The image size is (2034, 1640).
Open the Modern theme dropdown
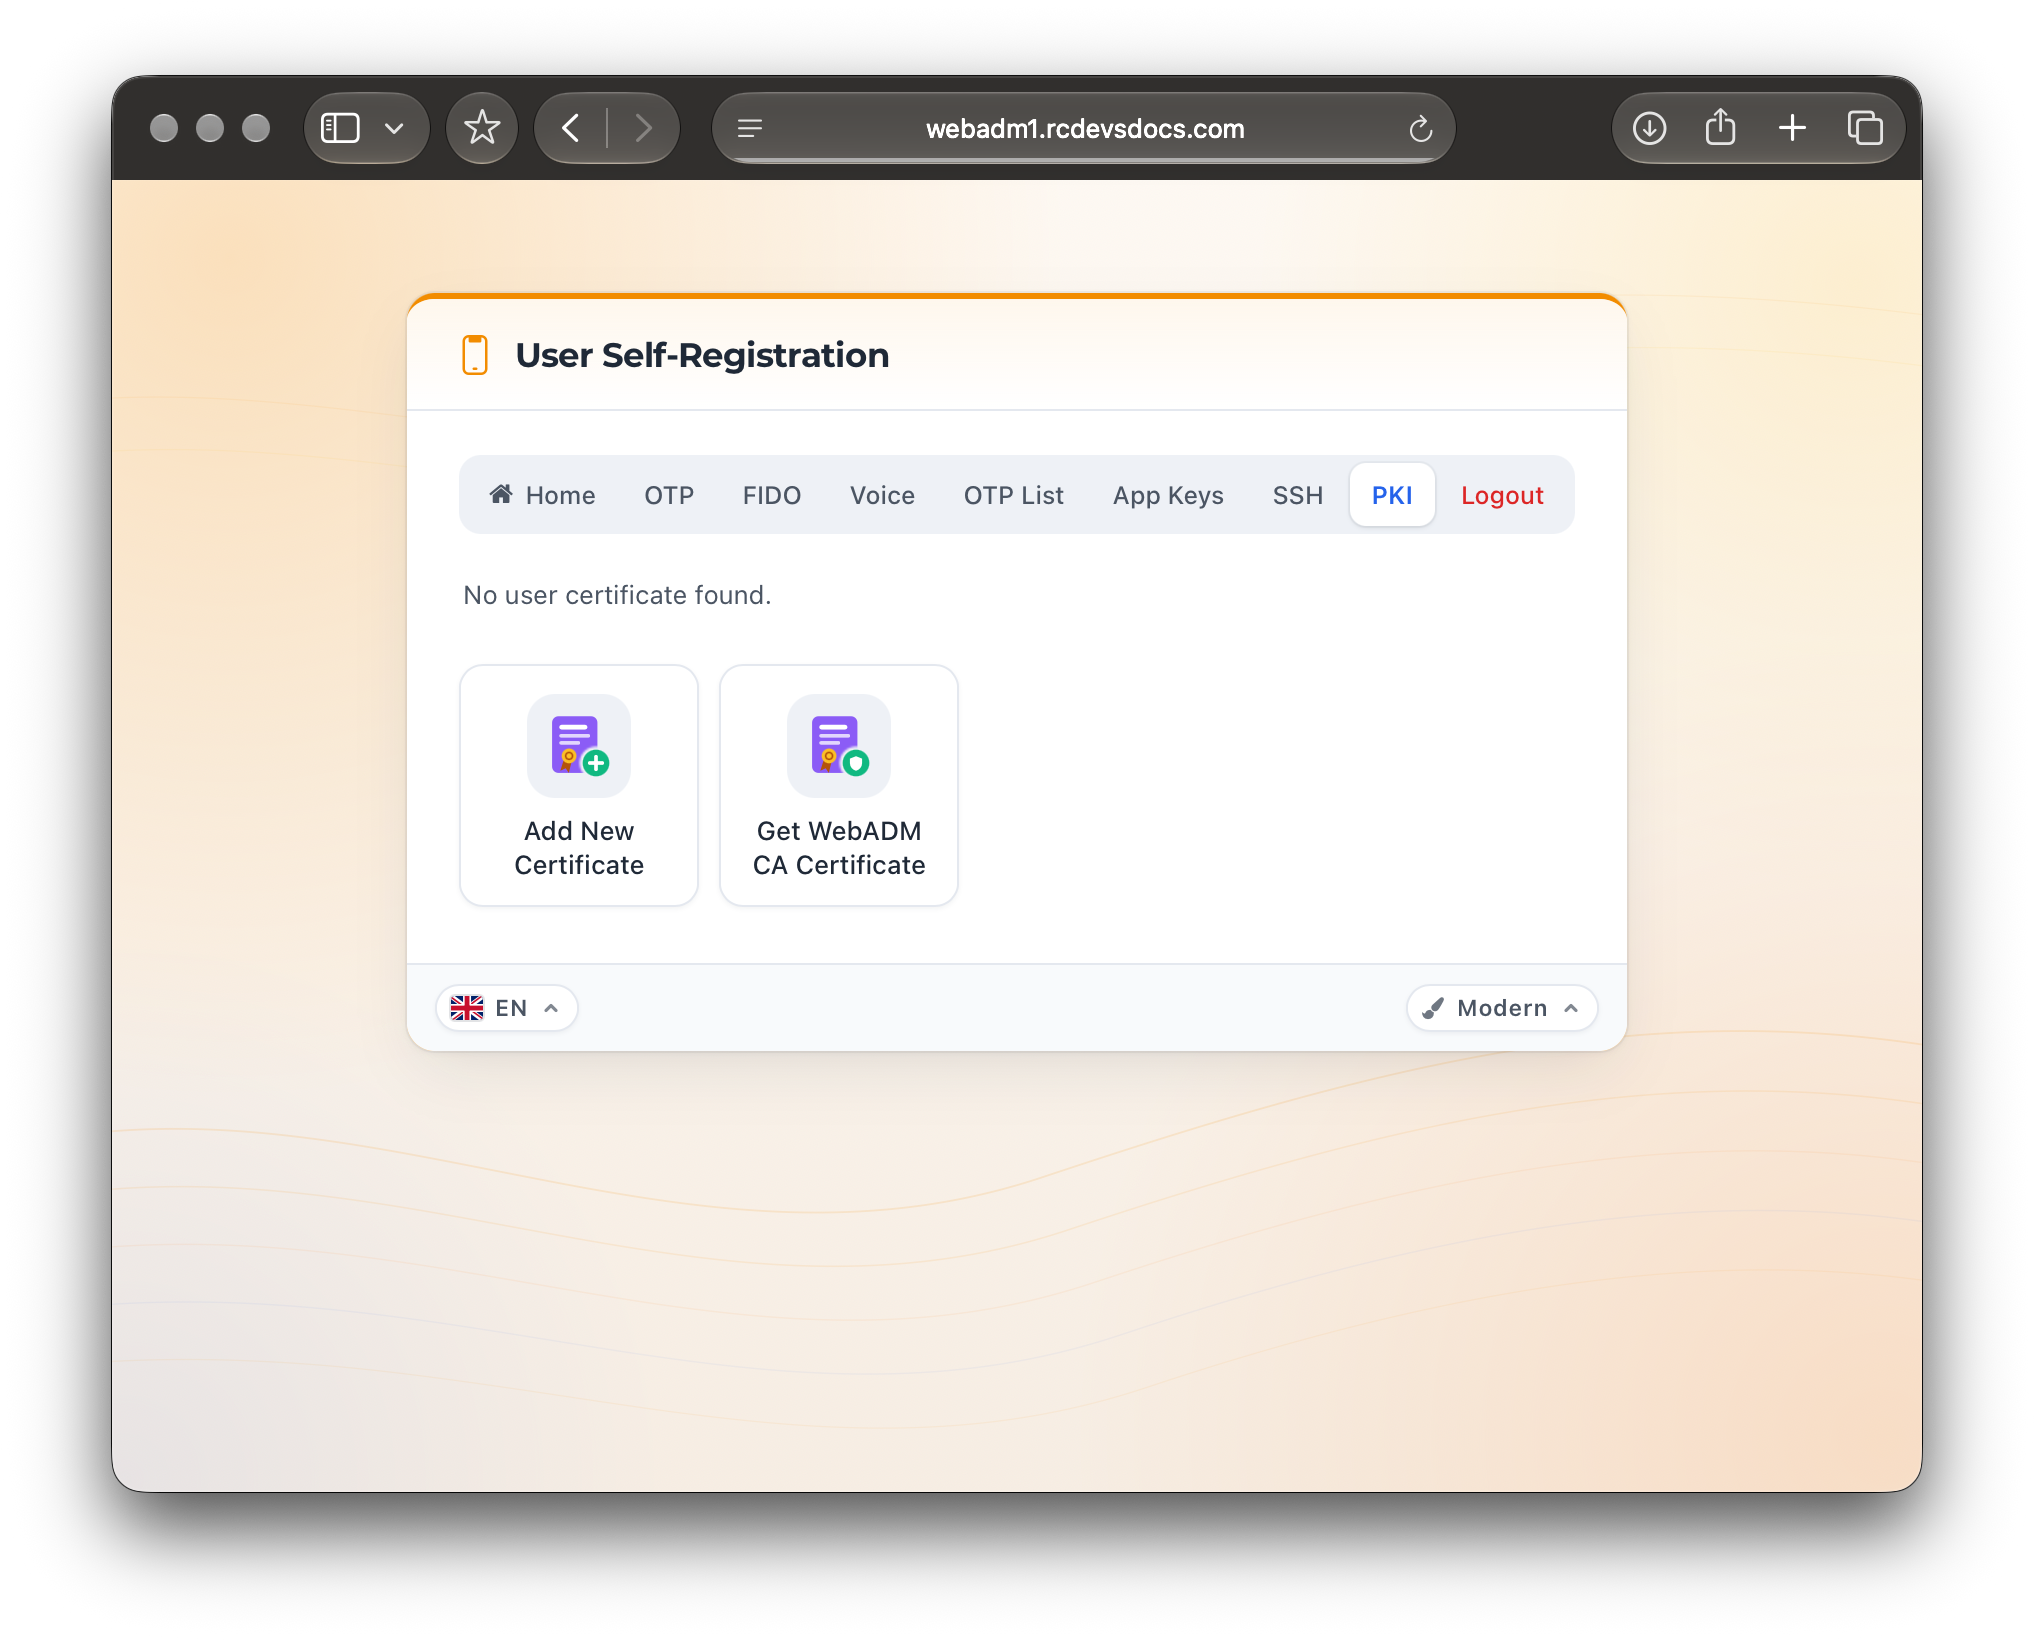coord(1501,1008)
